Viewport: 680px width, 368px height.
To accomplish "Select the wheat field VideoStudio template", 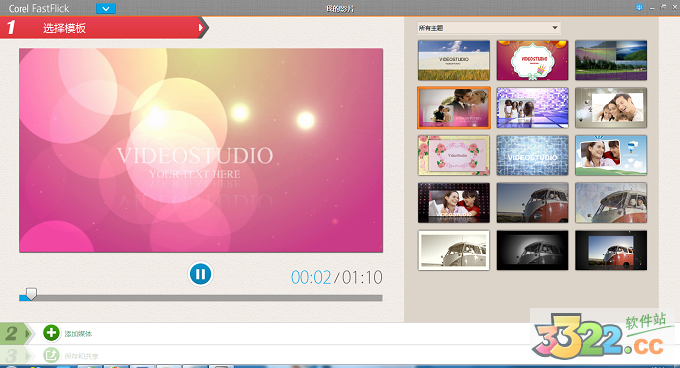I will (x=454, y=60).
